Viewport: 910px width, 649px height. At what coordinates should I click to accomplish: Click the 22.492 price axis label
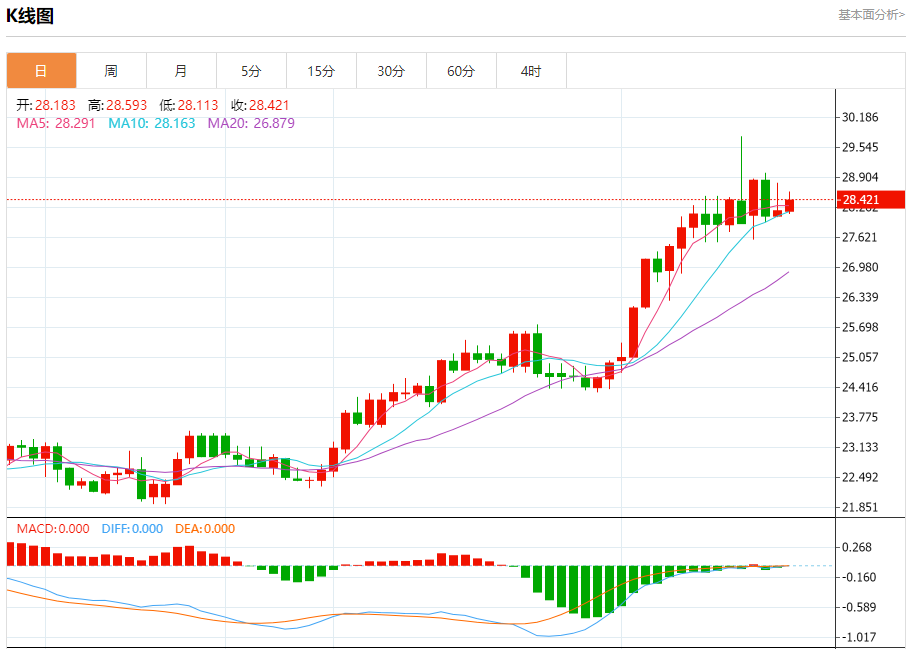point(860,477)
